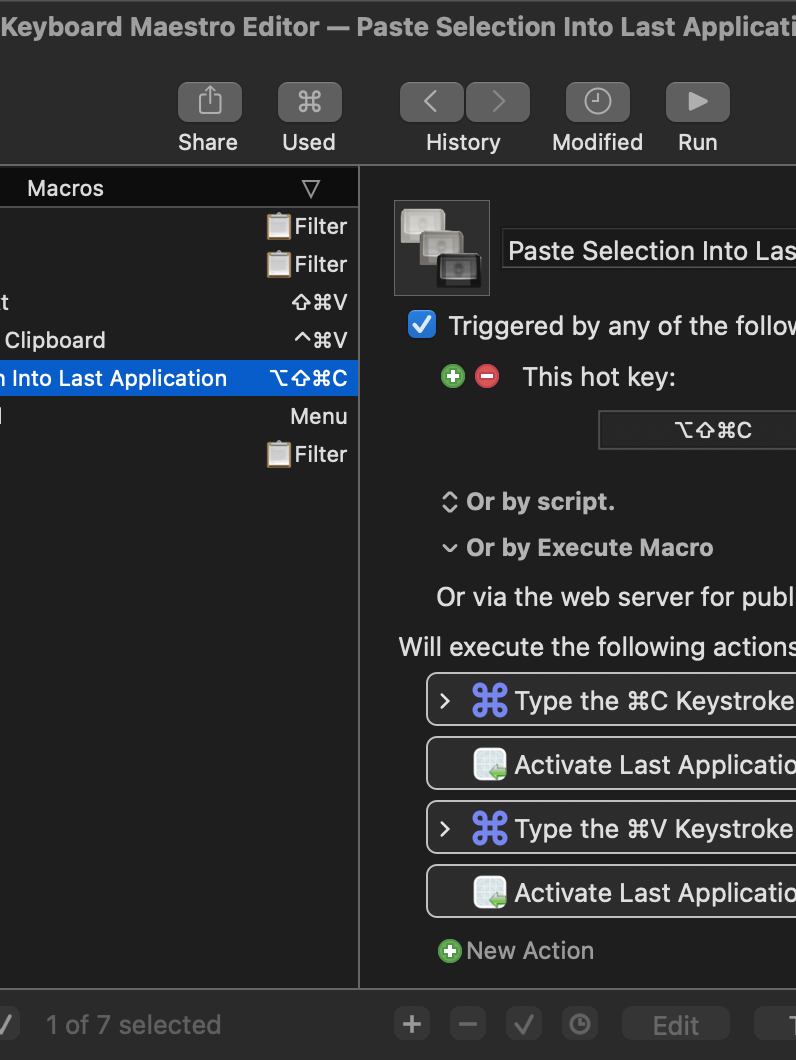Go back in History
This screenshot has width=796, height=1060.
(431, 102)
